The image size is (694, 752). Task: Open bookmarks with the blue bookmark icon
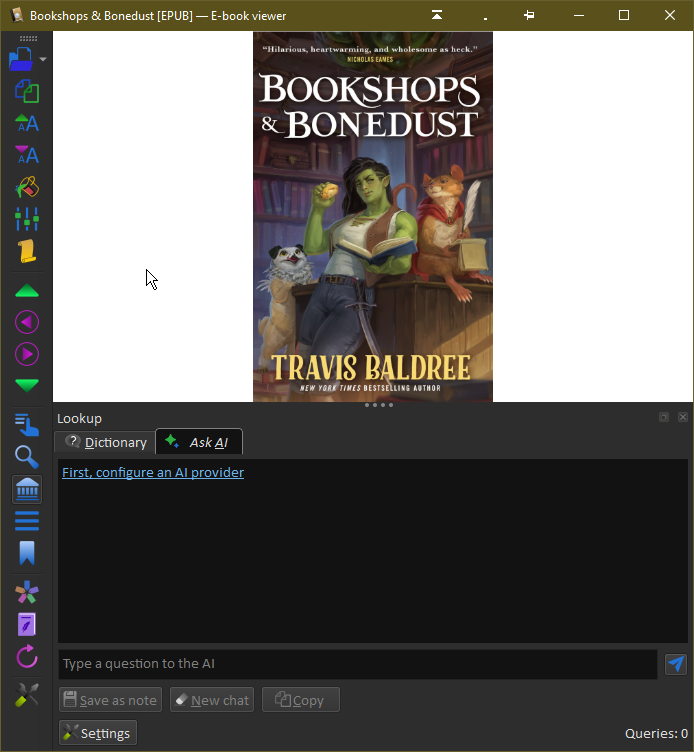[27, 553]
